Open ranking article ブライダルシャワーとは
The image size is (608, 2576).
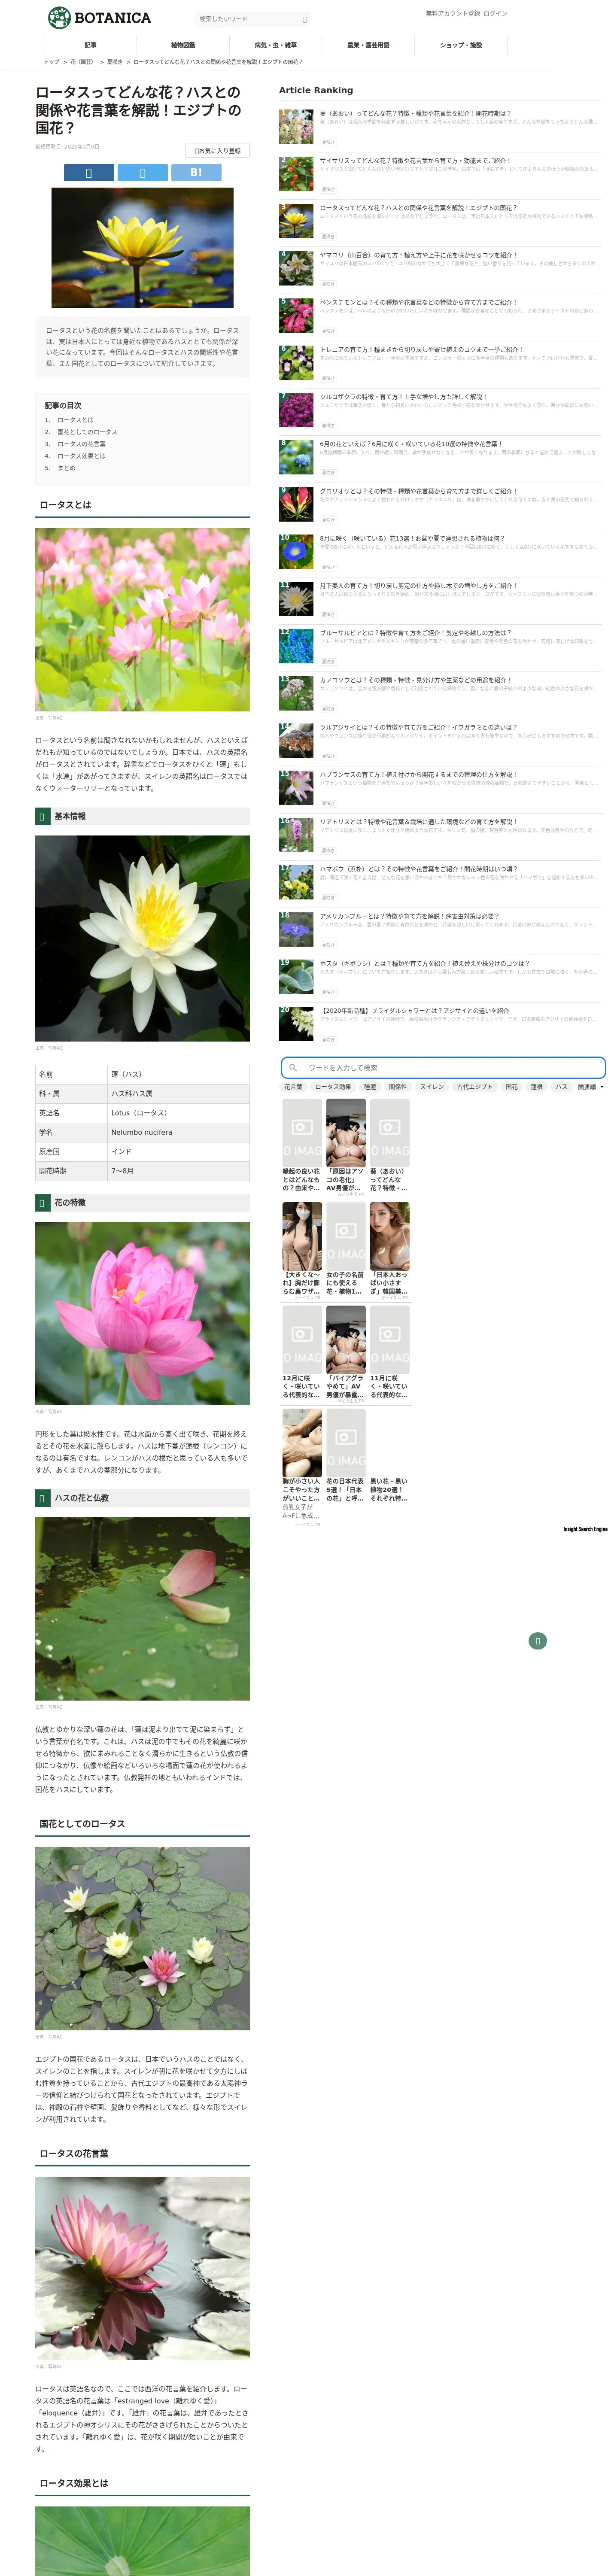tap(414, 1011)
